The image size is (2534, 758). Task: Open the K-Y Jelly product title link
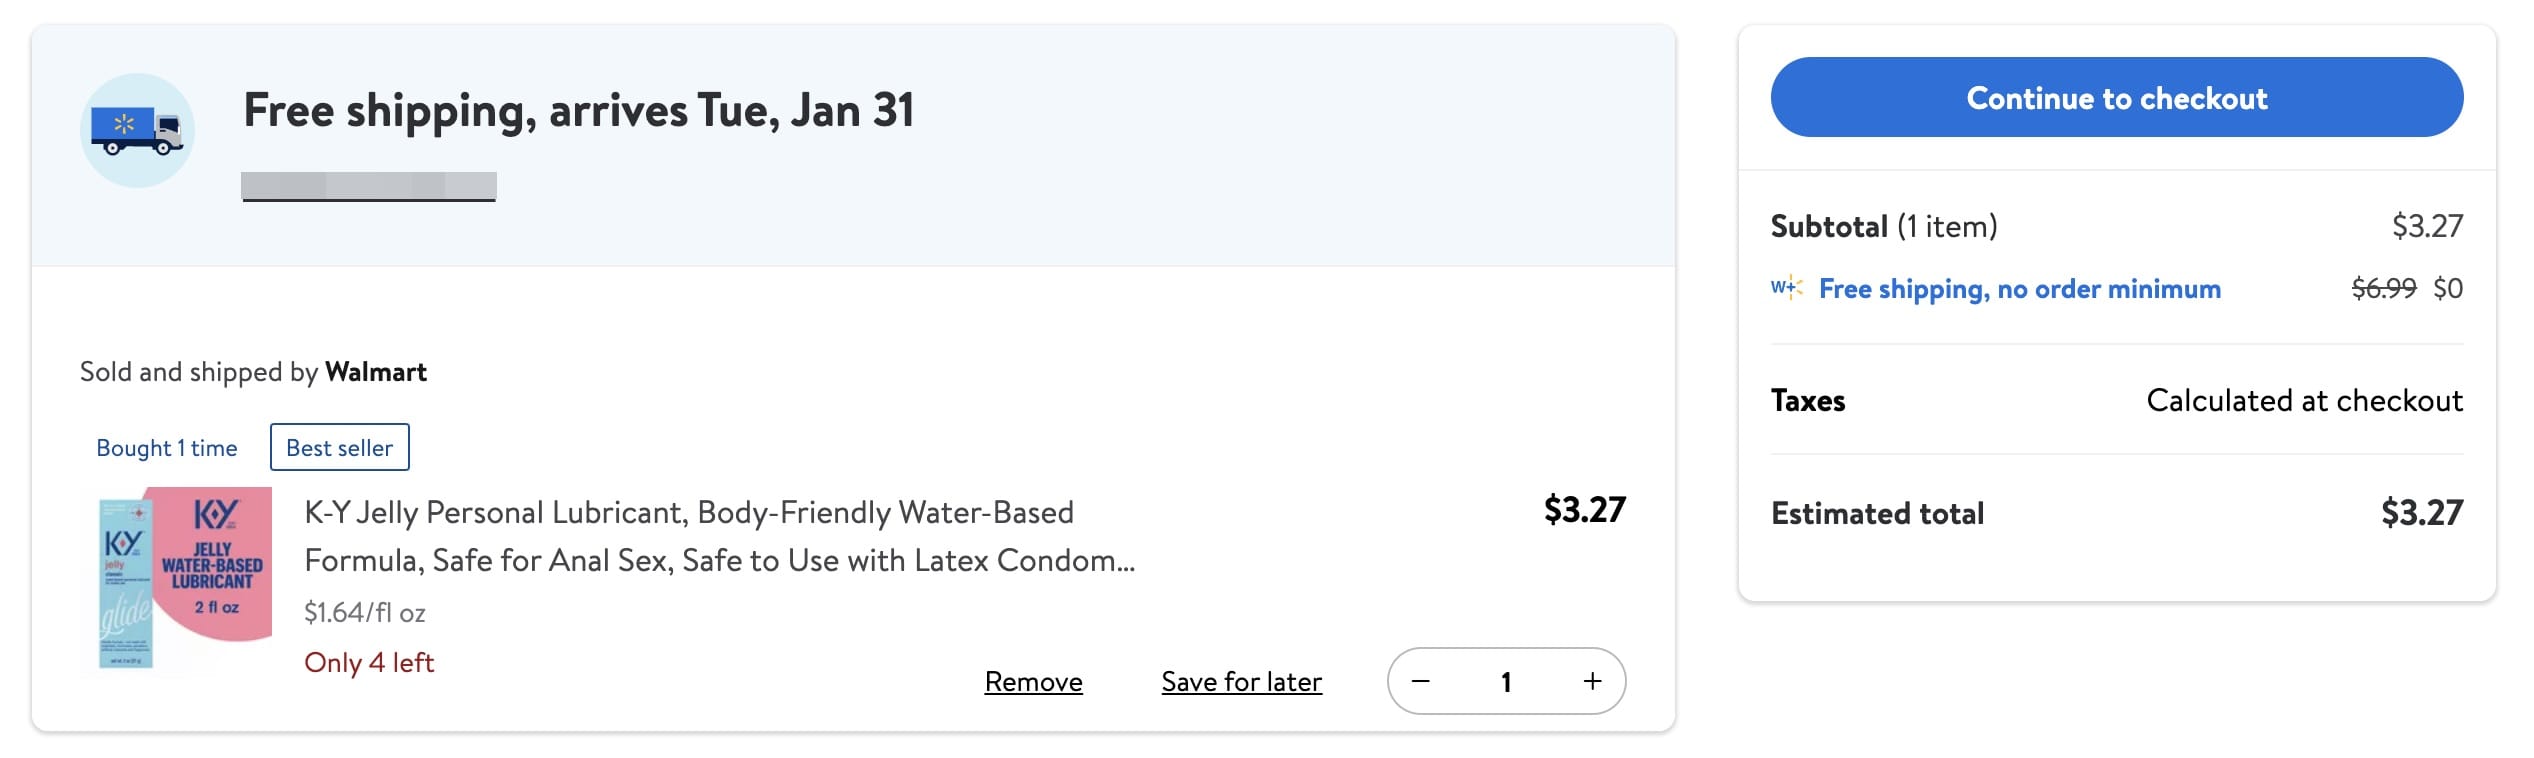(719, 536)
